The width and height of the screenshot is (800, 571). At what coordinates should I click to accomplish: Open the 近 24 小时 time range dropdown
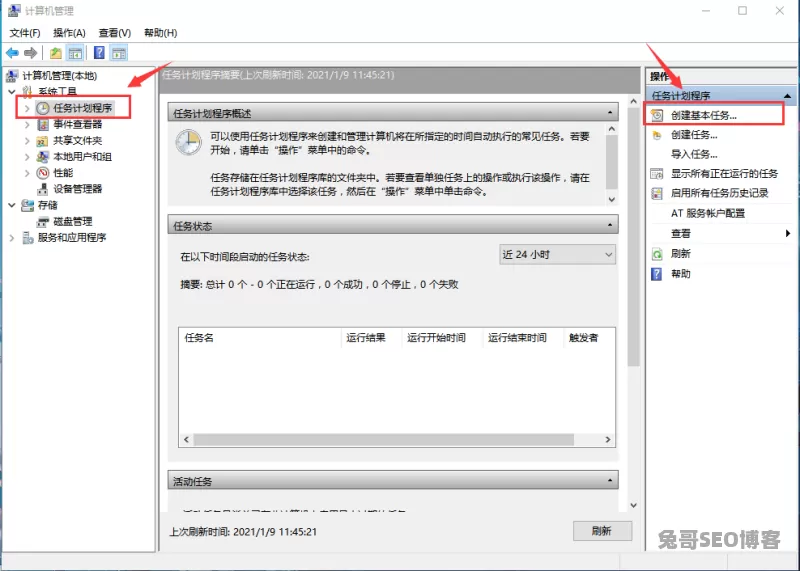coord(557,255)
